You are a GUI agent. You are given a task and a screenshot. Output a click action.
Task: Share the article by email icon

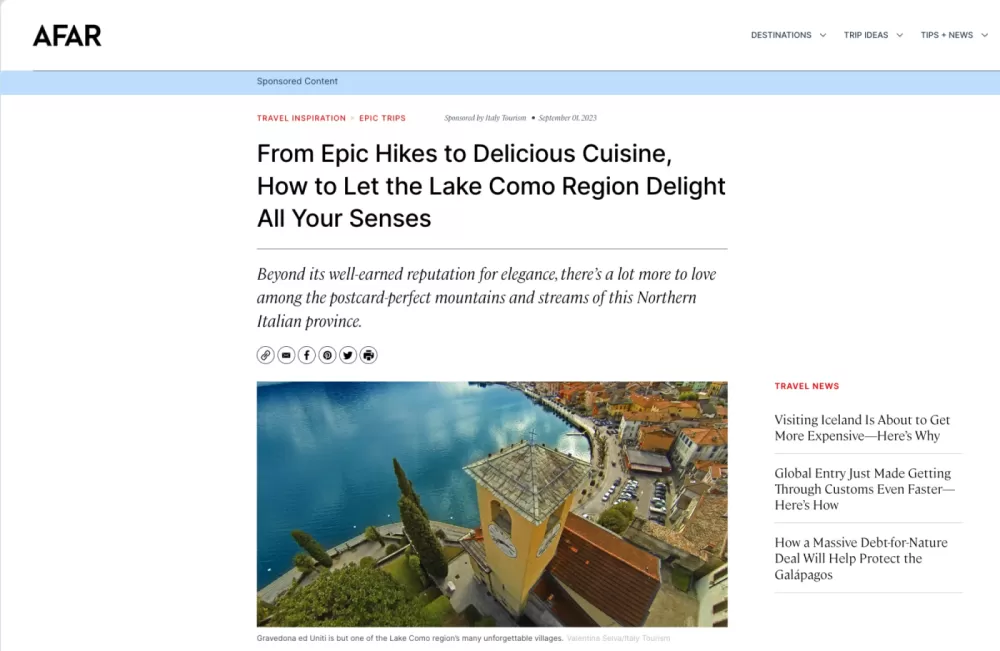286,355
